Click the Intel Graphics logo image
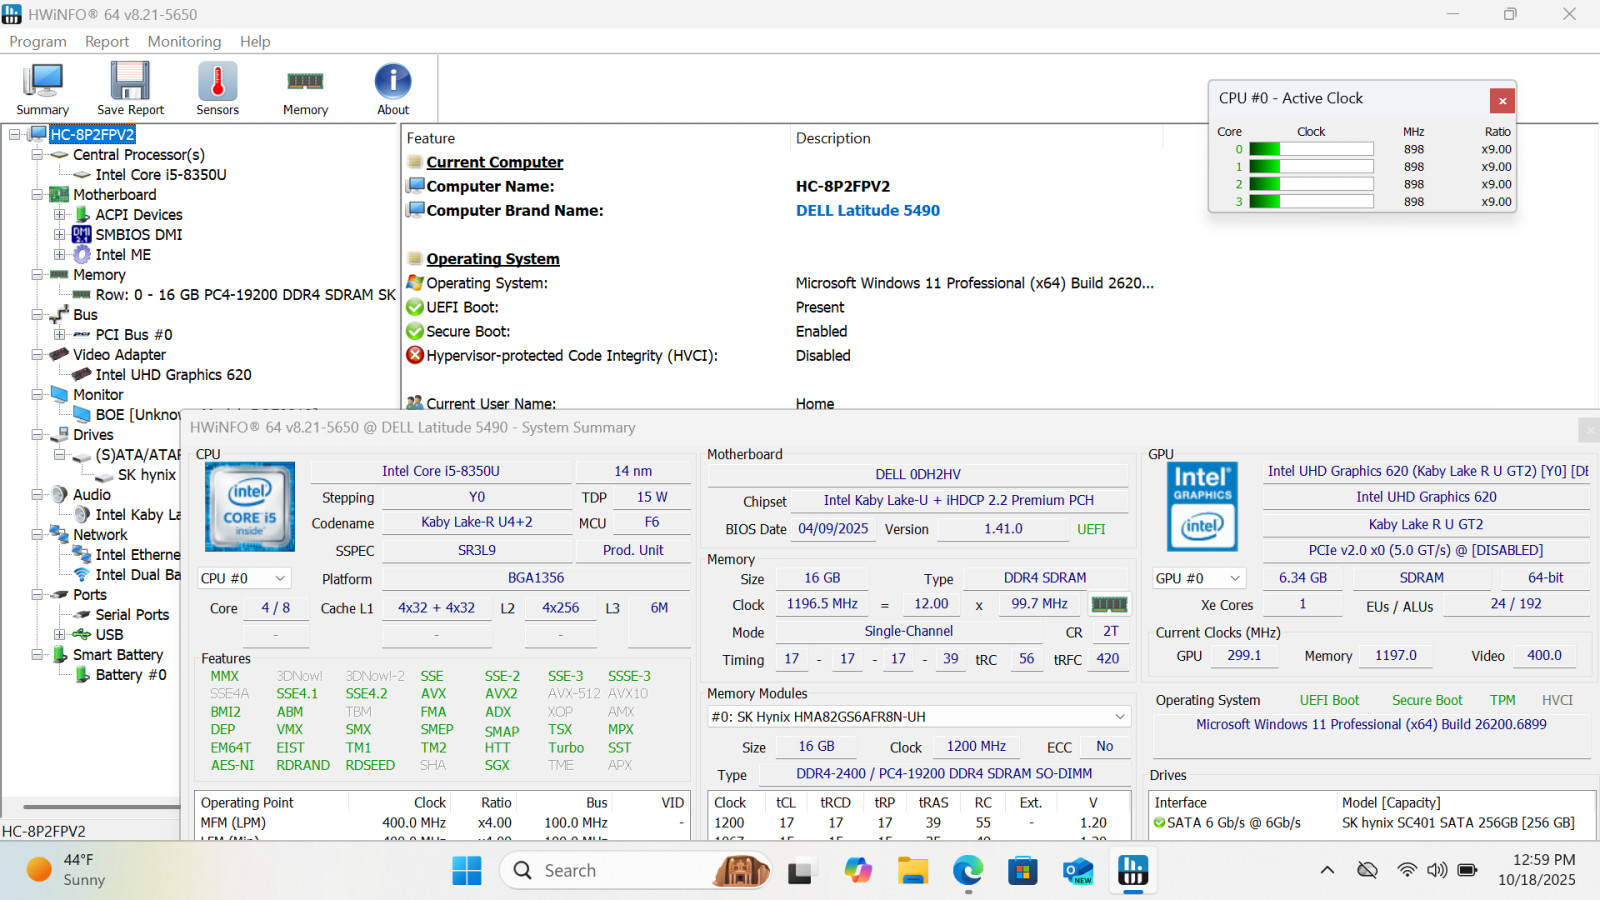The height and width of the screenshot is (900, 1600). 1202,506
